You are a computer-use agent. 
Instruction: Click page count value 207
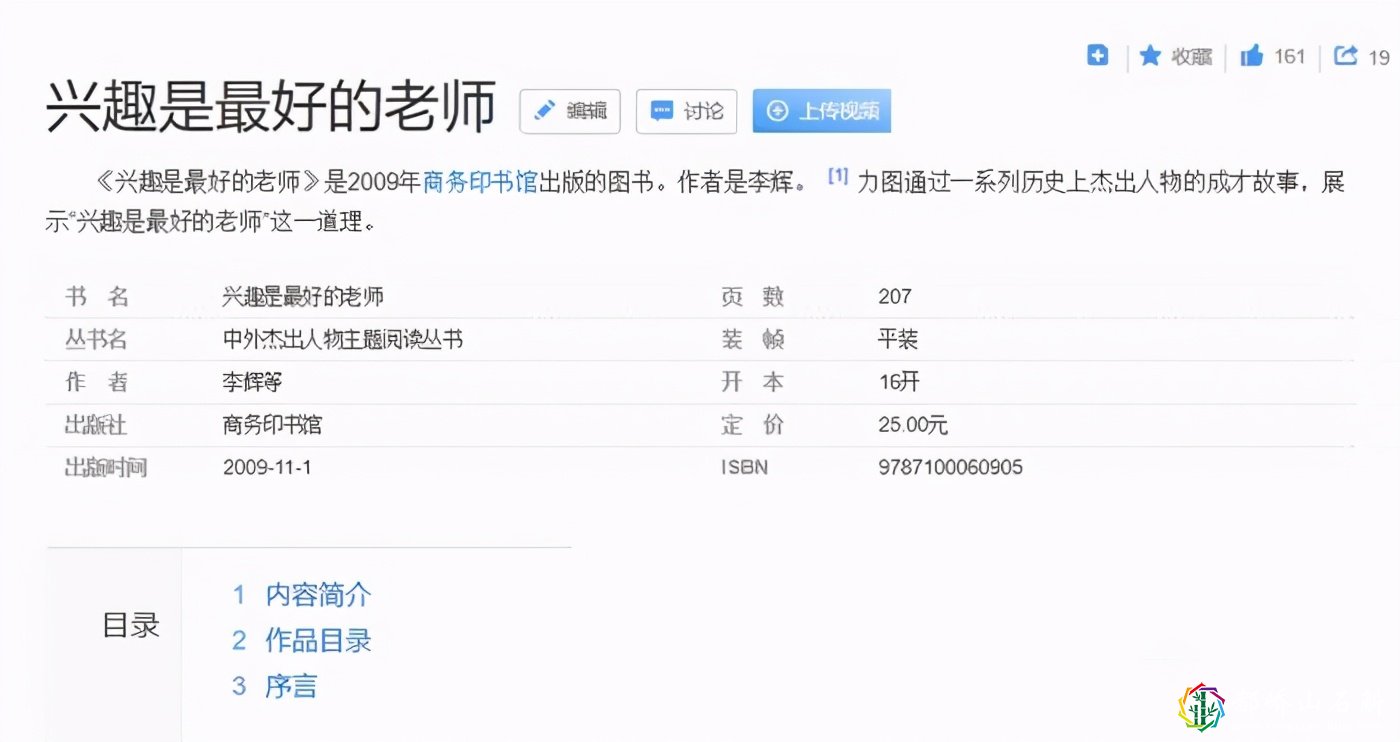895,297
